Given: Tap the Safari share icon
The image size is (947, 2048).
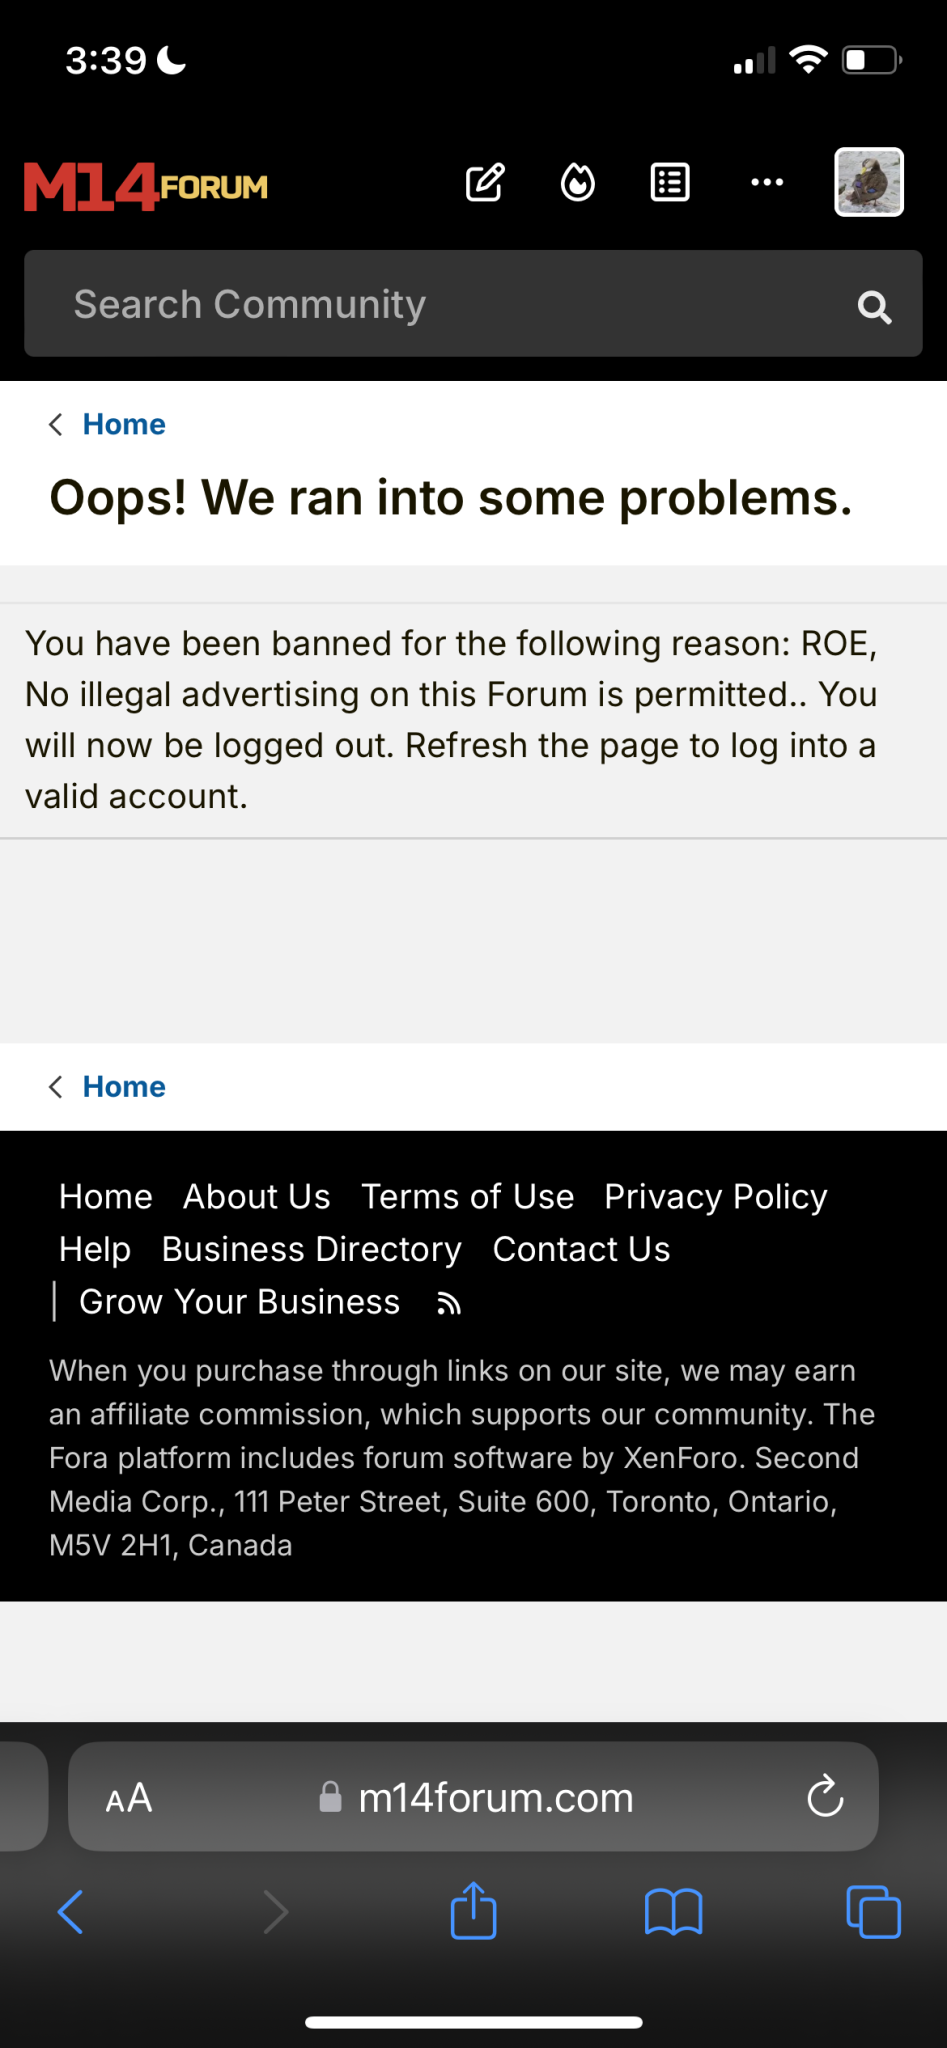Looking at the screenshot, I should tap(474, 1911).
